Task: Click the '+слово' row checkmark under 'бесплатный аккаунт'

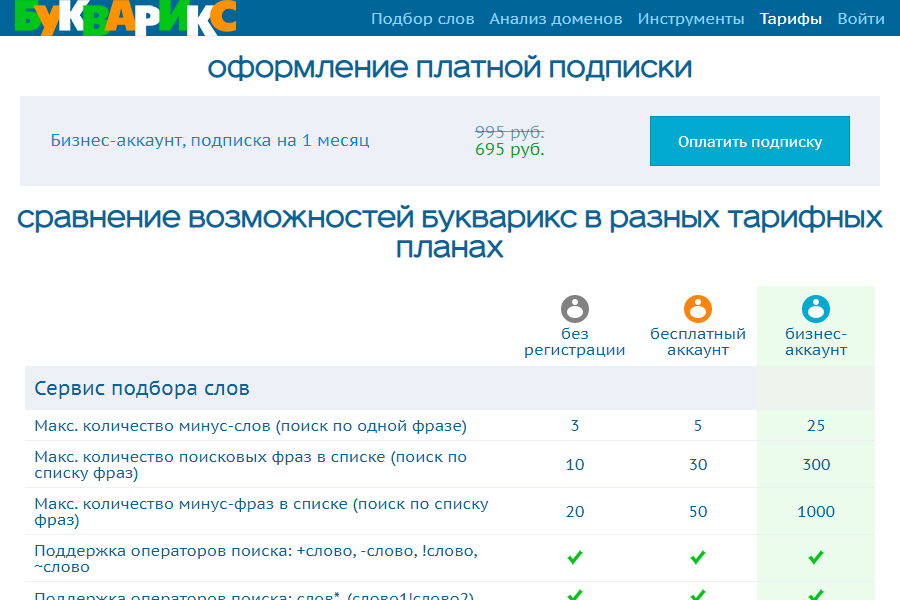Action: (697, 557)
